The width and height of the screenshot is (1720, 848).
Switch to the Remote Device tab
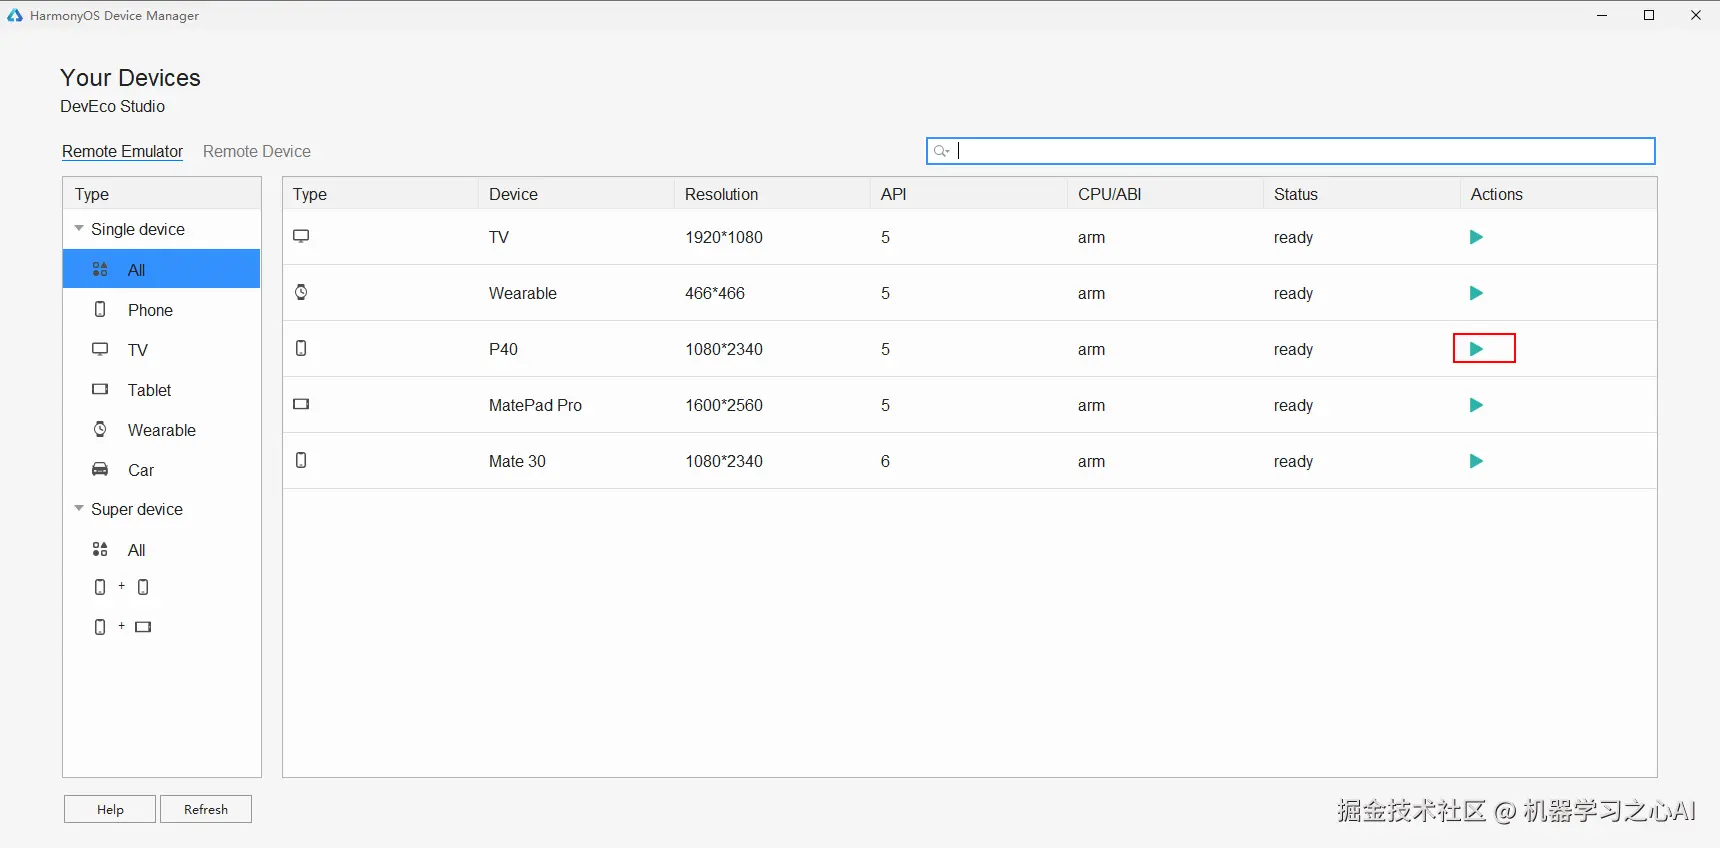(256, 151)
